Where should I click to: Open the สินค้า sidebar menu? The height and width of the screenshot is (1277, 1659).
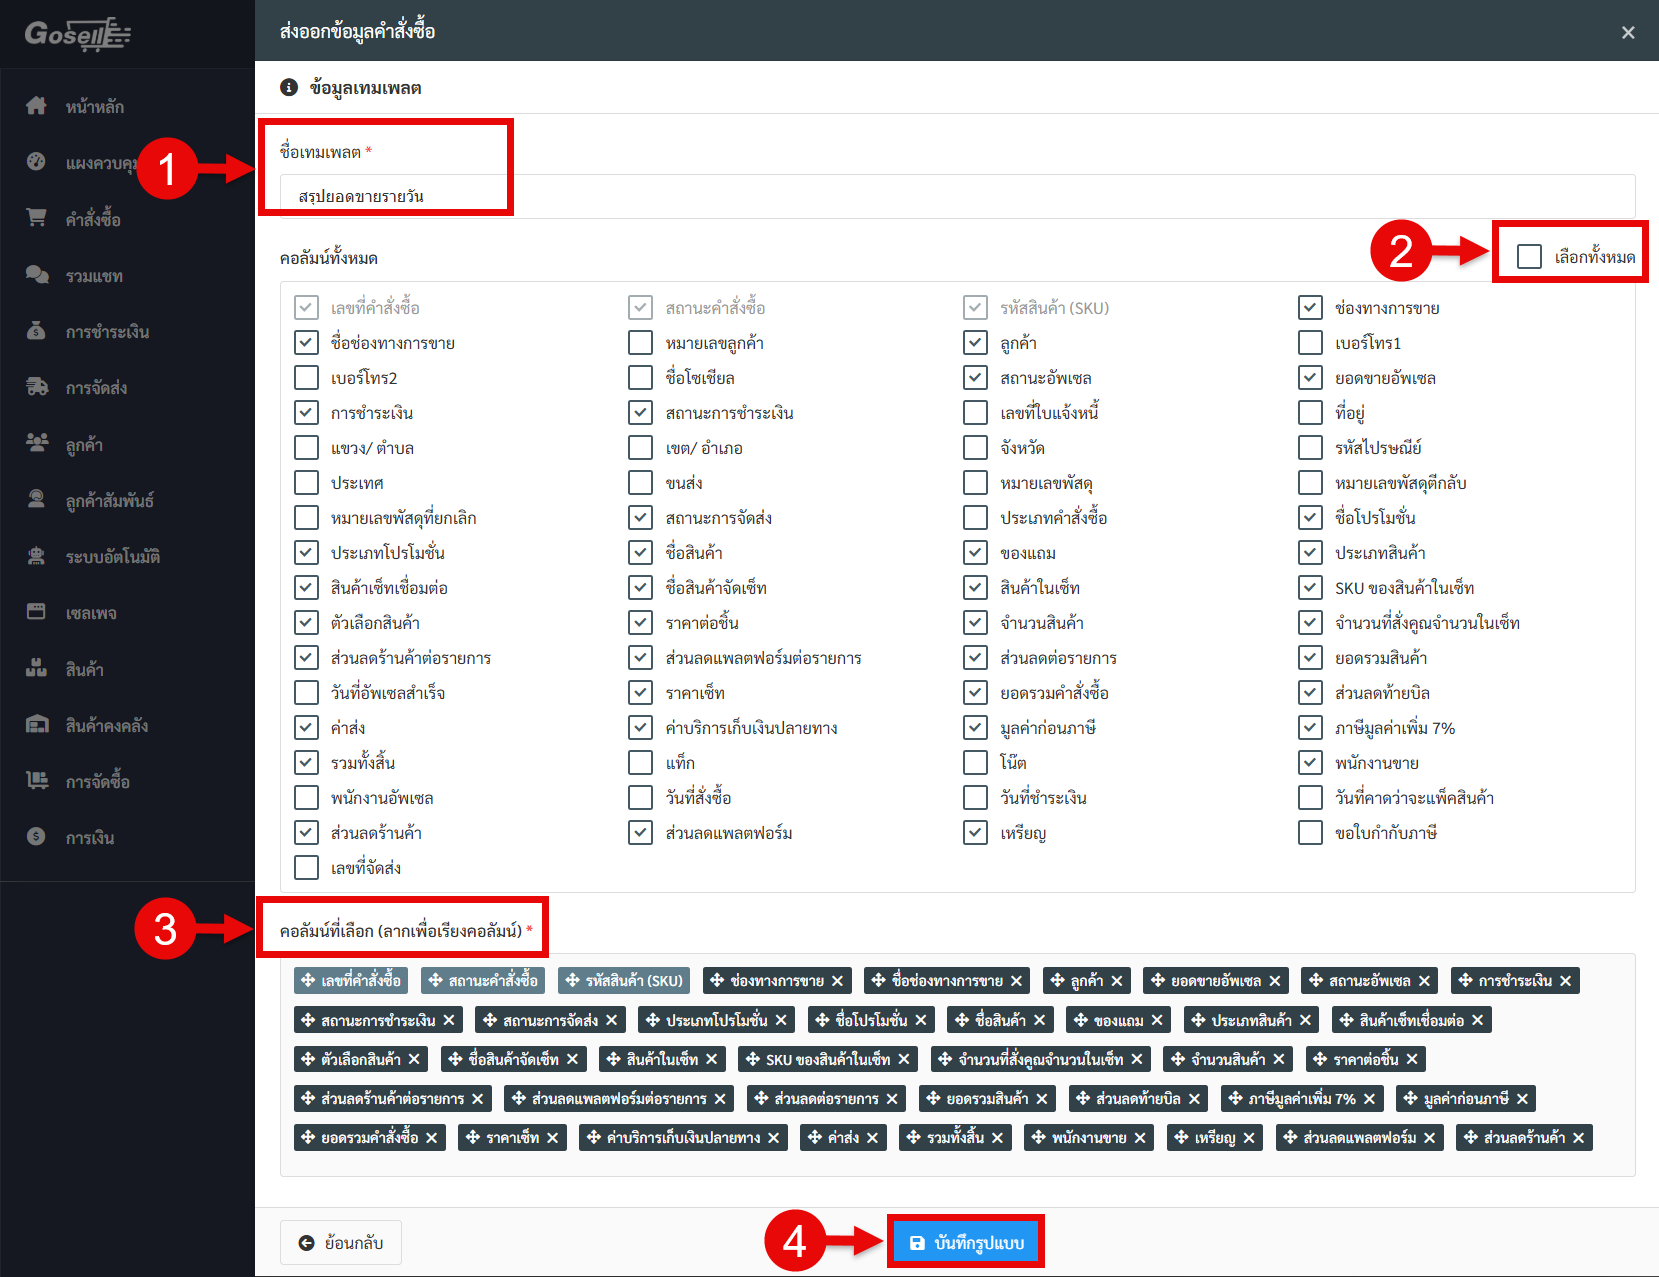point(84,669)
